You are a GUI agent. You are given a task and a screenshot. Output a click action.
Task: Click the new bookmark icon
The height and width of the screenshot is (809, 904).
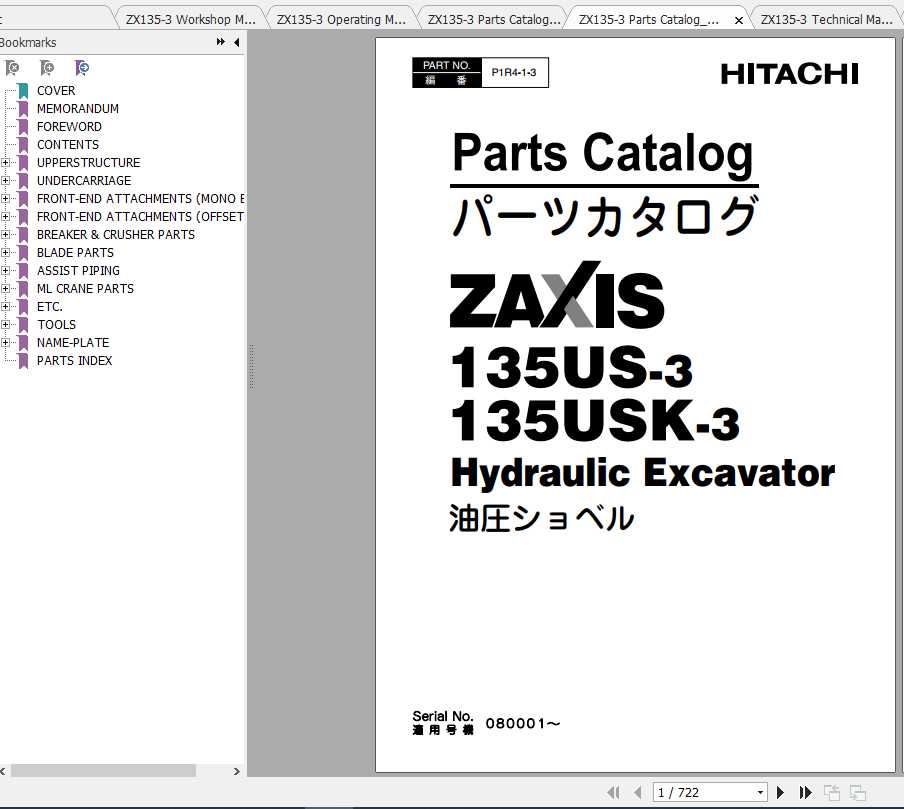point(48,68)
